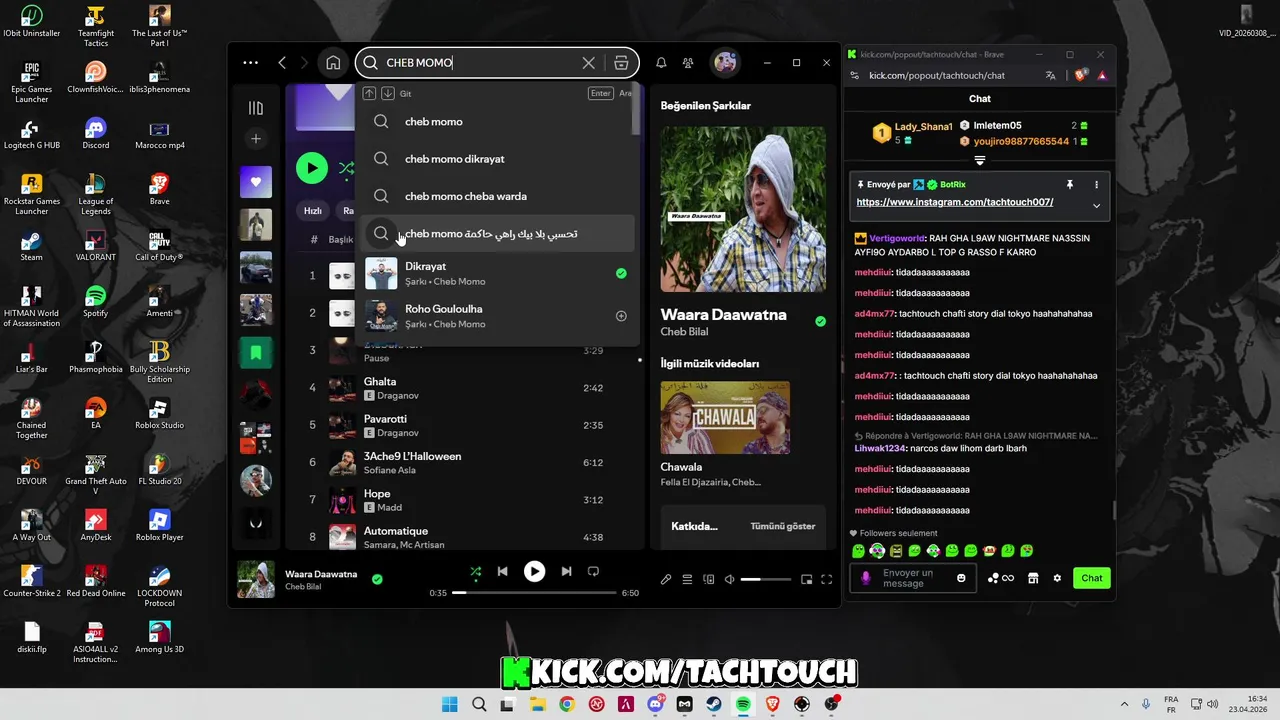Click the Hope track by Madd
The width and height of the screenshot is (1280, 720).
(x=464, y=500)
